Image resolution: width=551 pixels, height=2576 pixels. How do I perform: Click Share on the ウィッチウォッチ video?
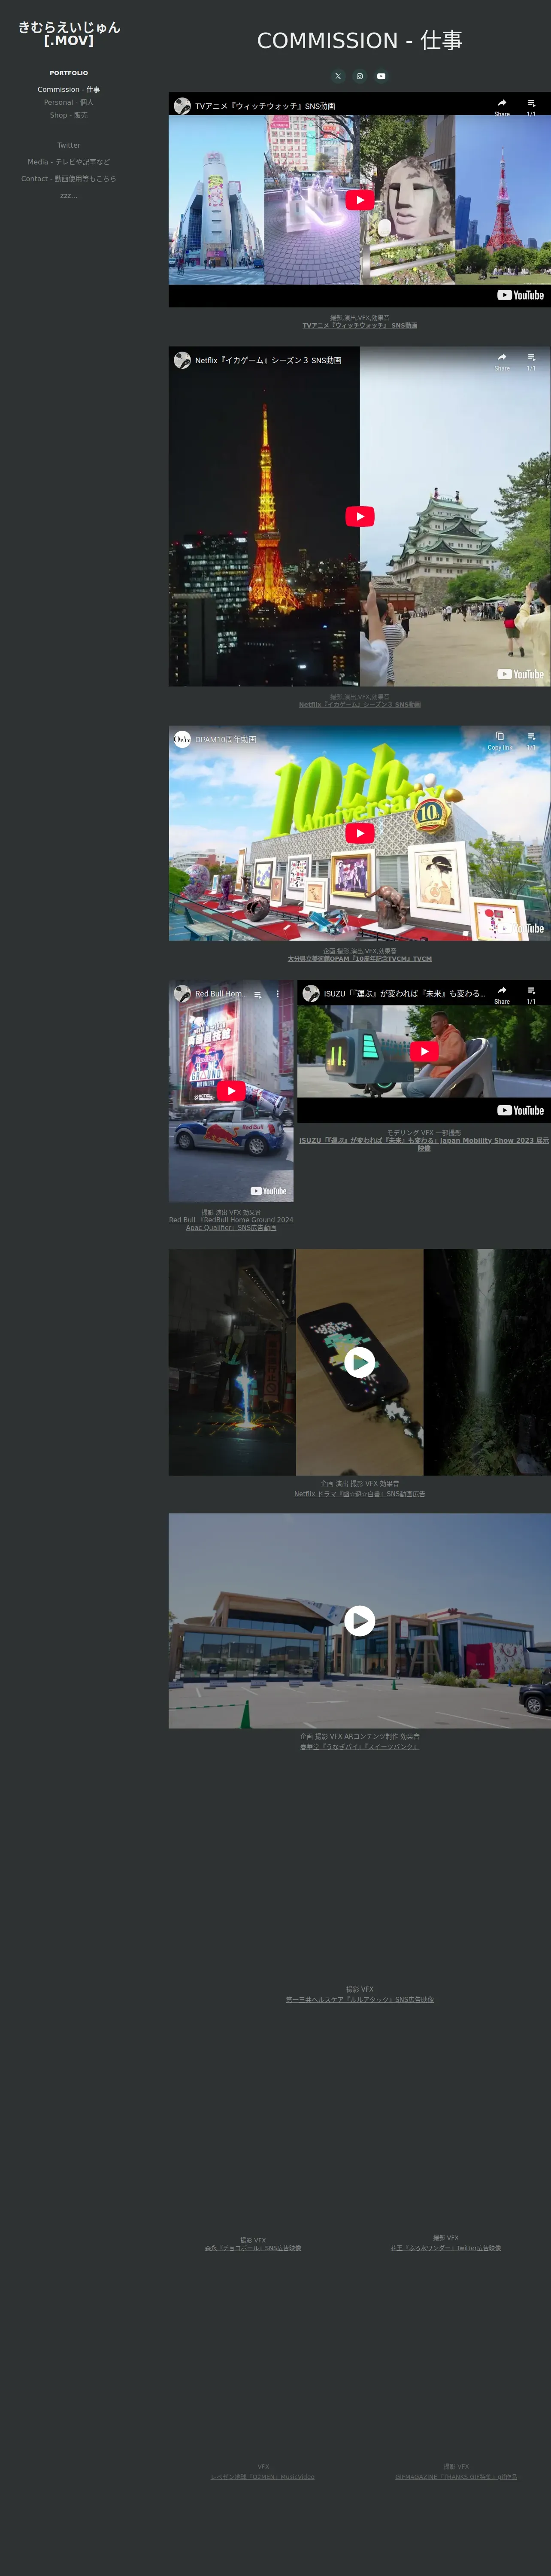(502, 106)
